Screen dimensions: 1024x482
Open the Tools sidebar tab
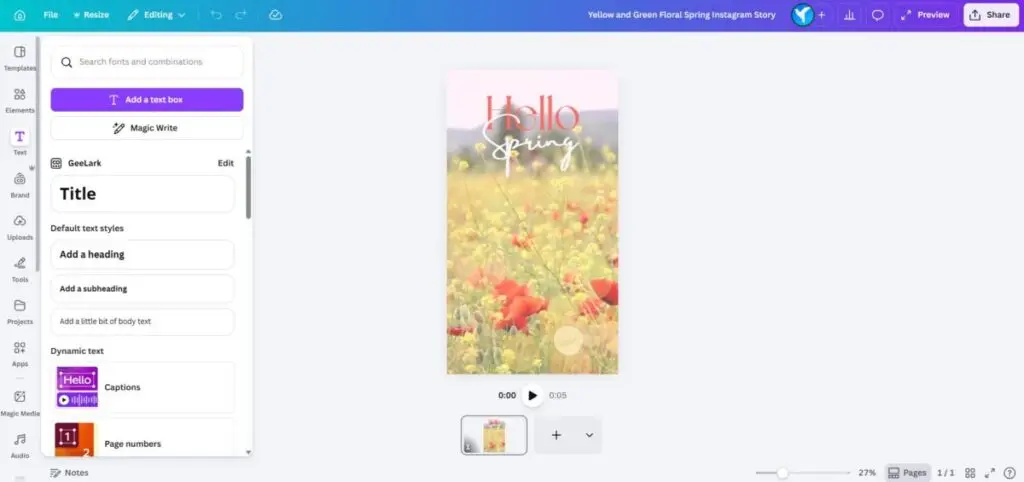pos(20,268)
